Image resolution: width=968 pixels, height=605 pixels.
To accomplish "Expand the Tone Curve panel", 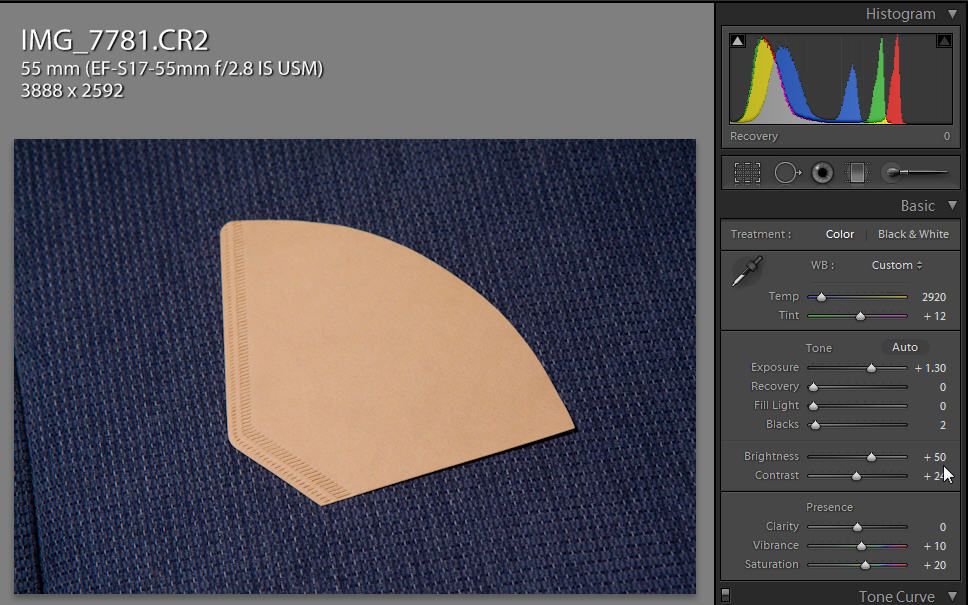I will (951, 597).
